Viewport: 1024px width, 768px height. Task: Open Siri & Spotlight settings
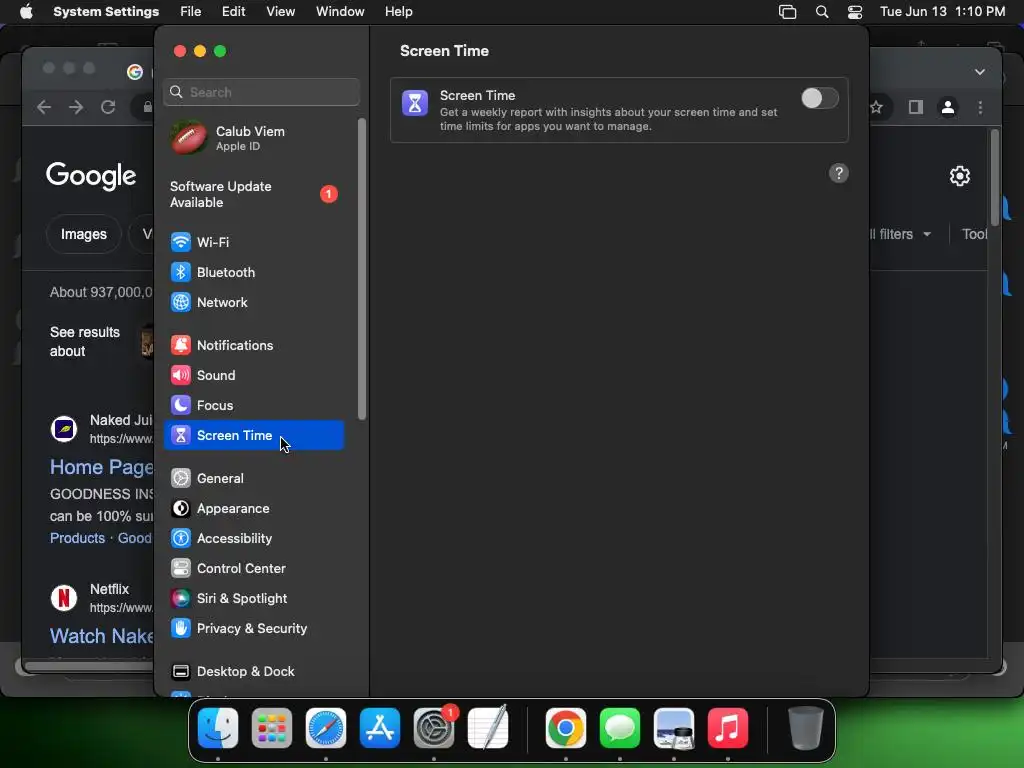253,599
